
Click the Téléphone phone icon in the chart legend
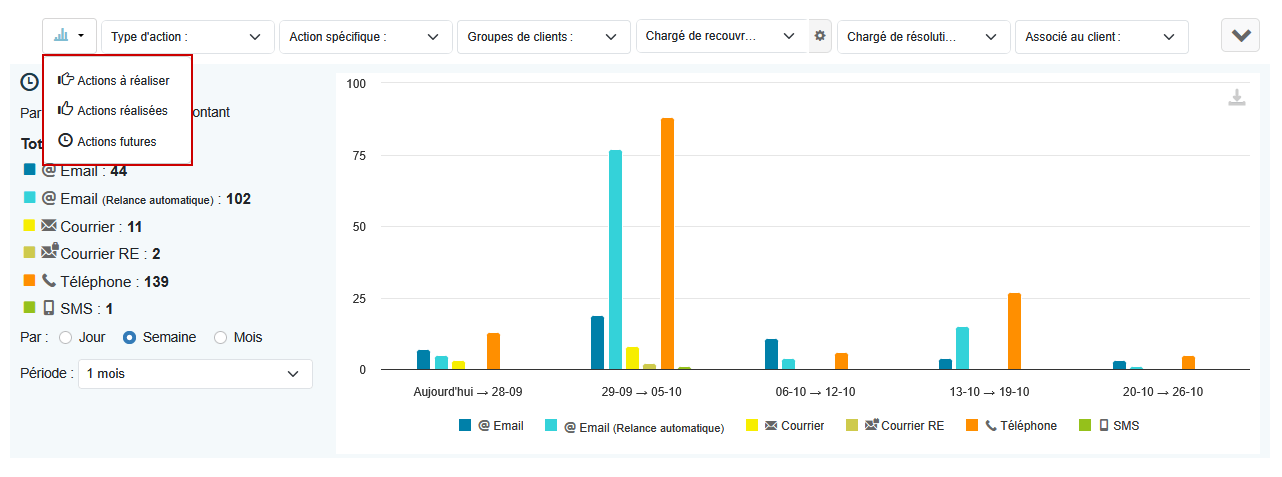point(991,426)
